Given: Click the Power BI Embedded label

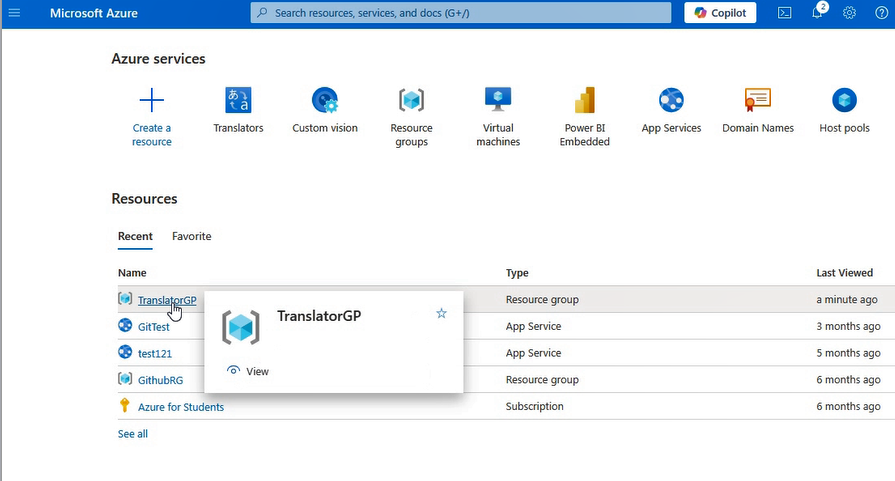Looking at the screenshot, I should pyautogui.click(x=584, y=135).
